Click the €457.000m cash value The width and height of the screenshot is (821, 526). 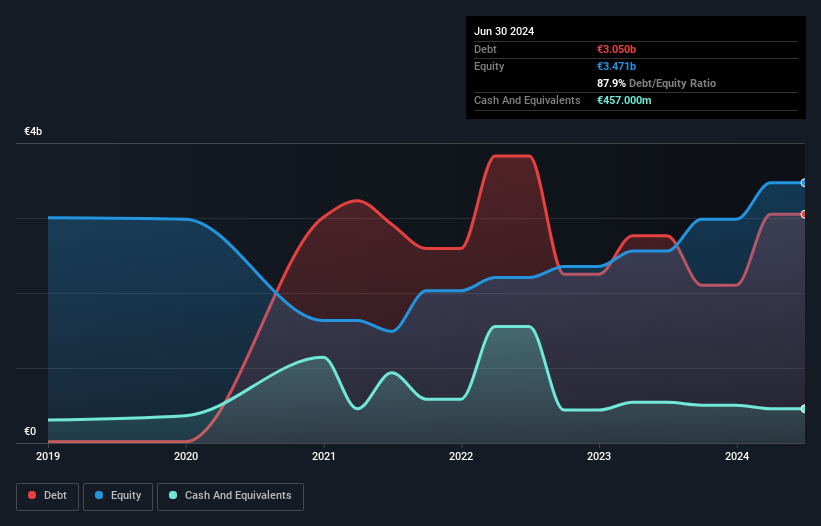click(x=624, y=100)
